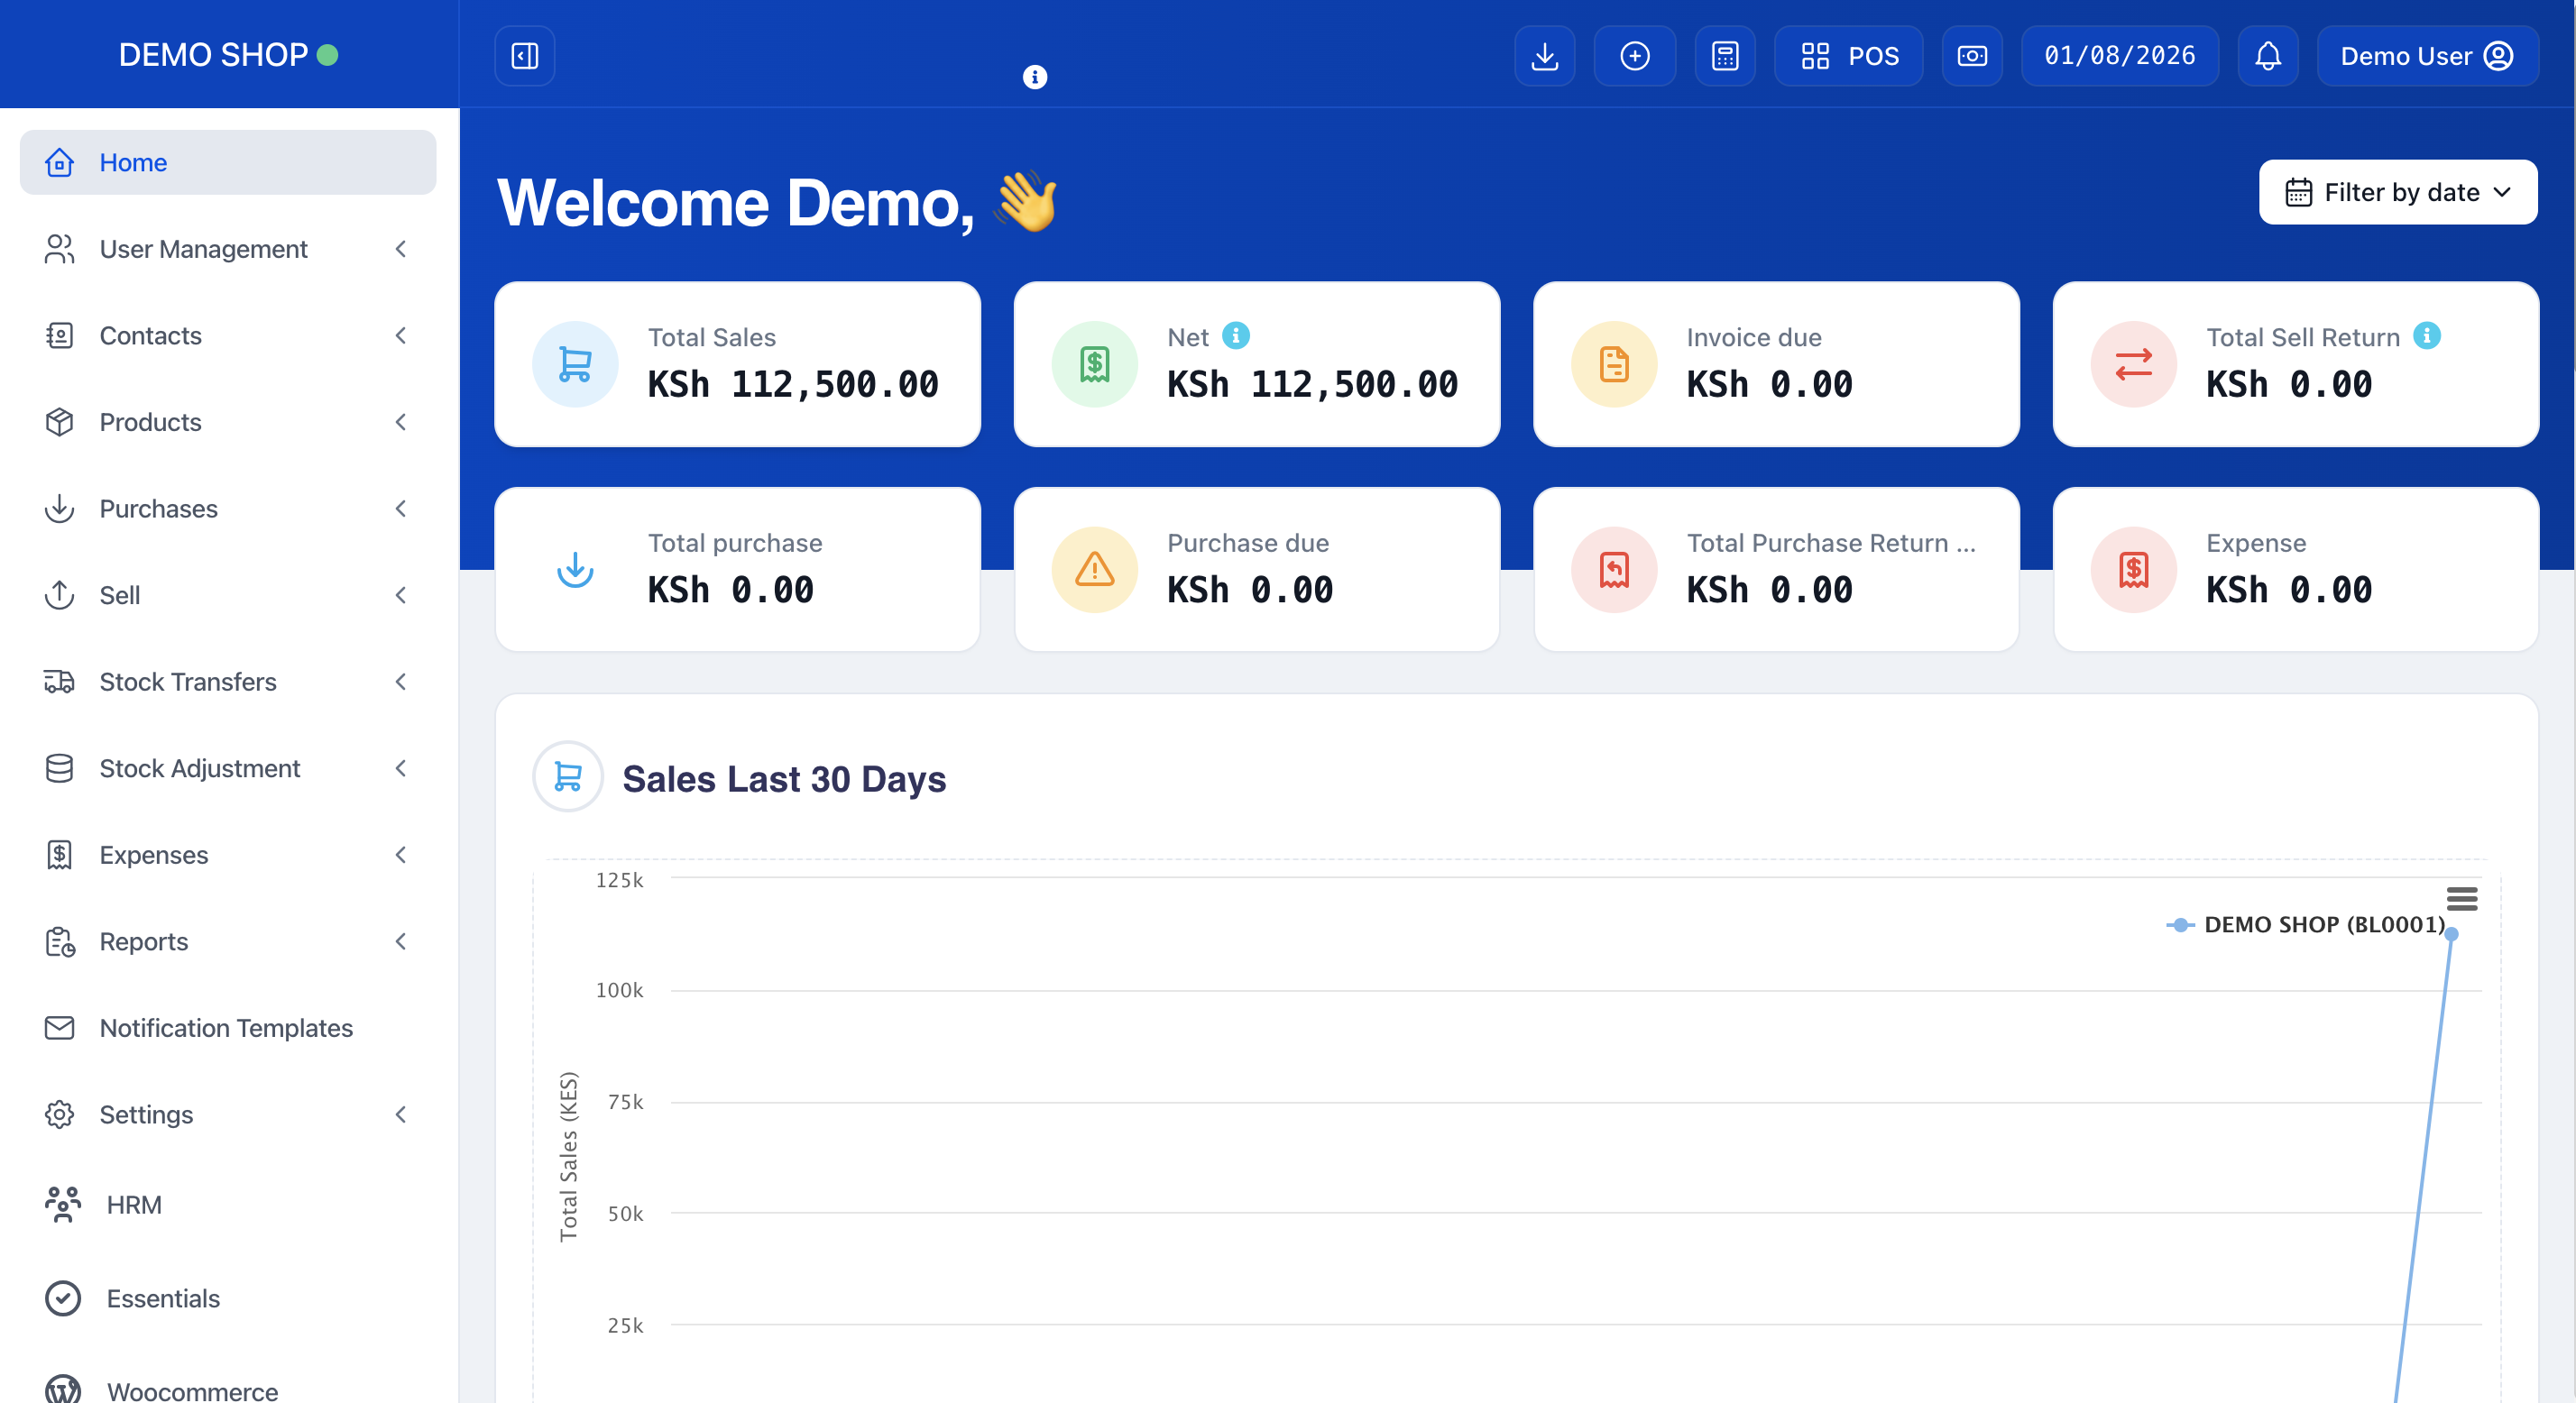Open the POS button
Viewport: 2576px width, 1403px height.
point(1848,56)
